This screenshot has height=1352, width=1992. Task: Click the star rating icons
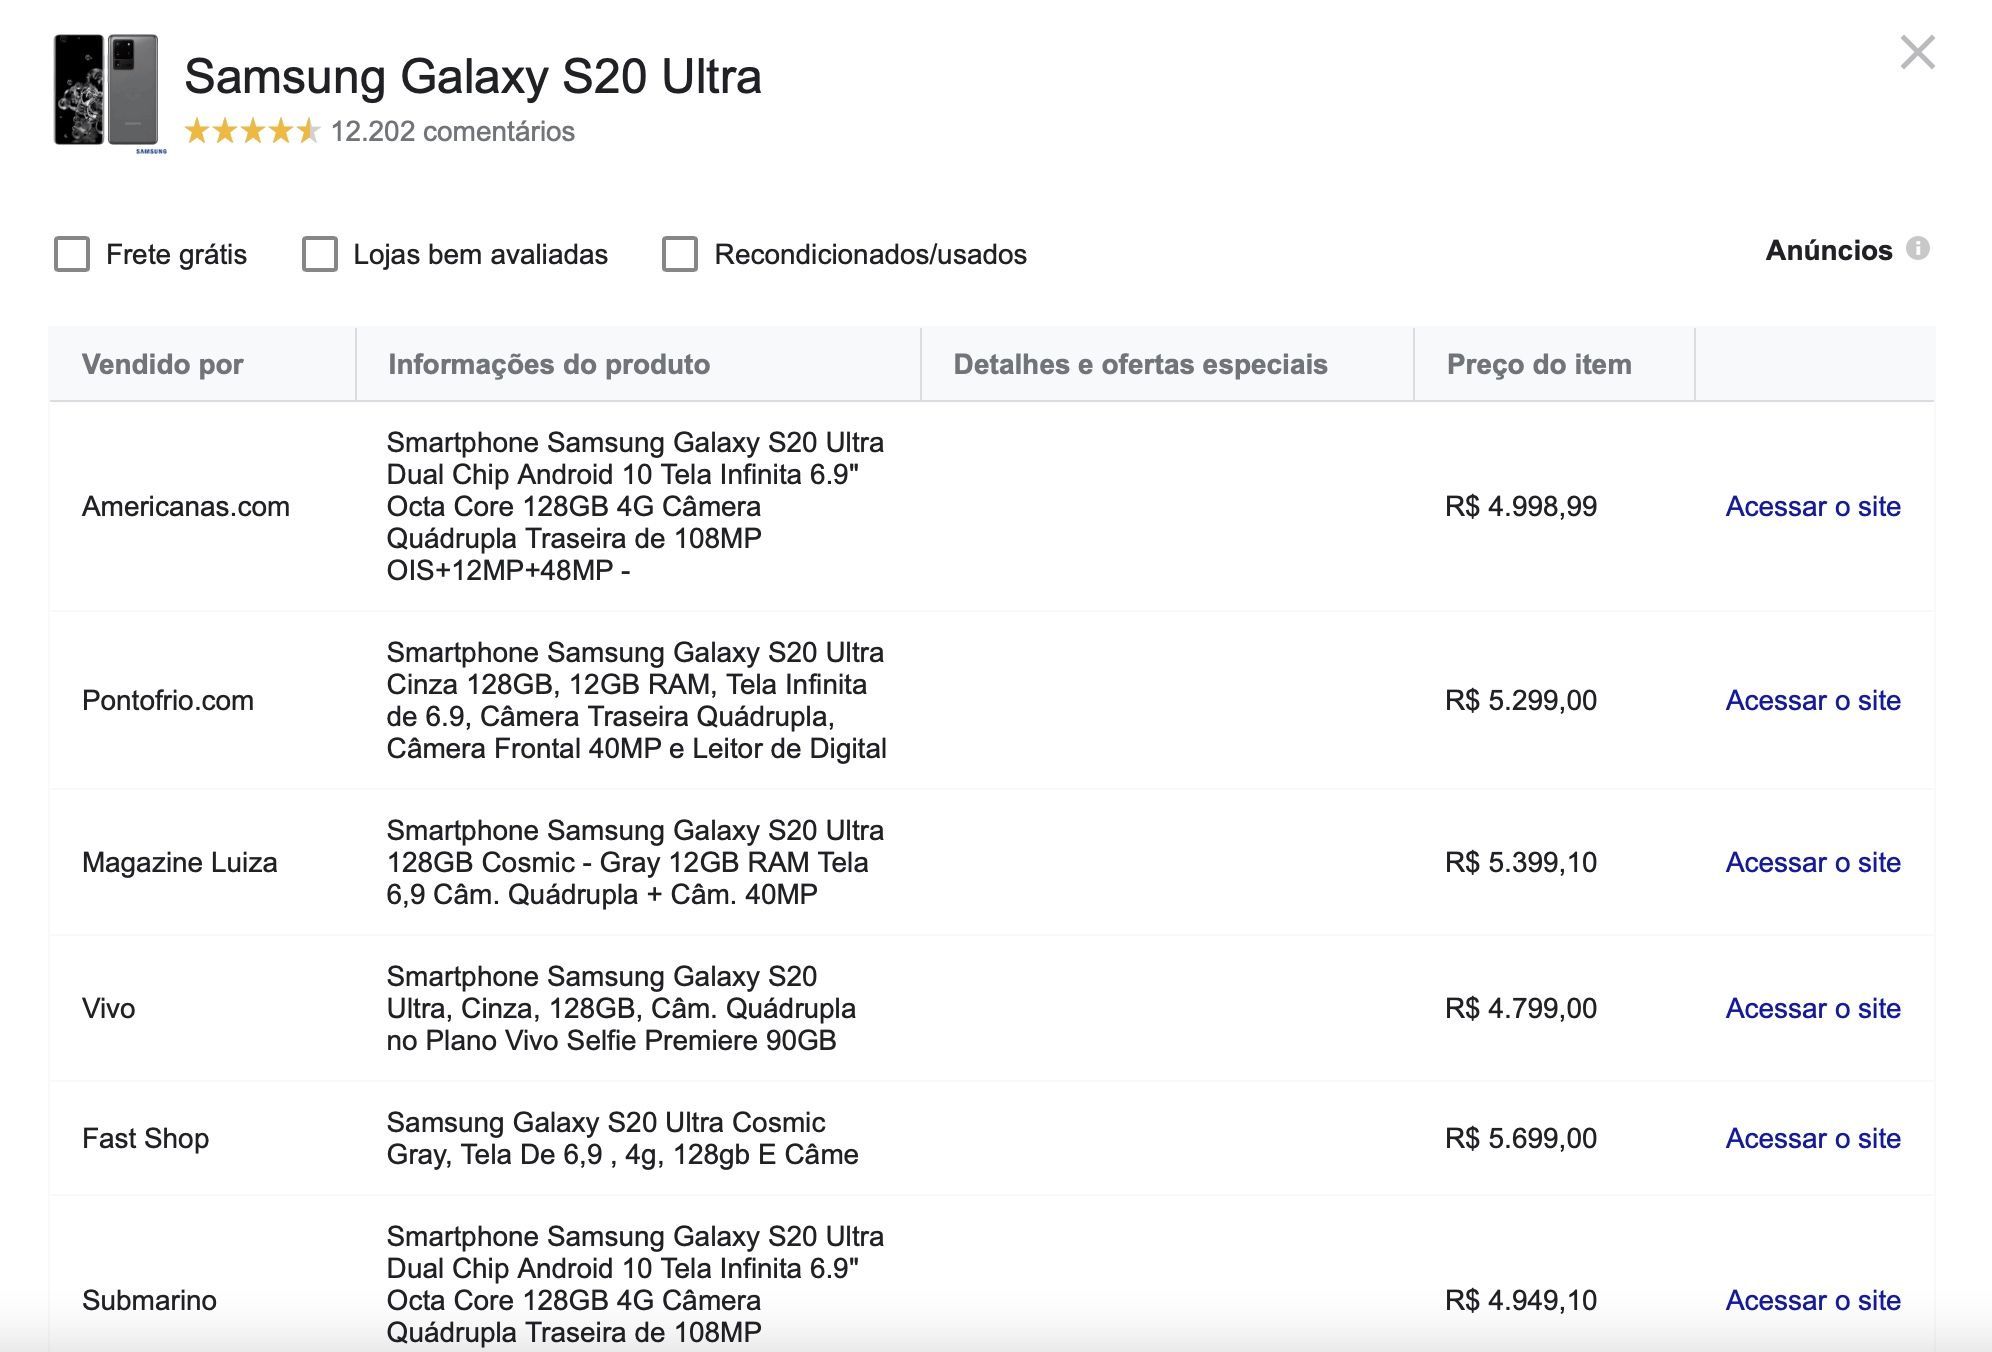click(x=252, y=131)
